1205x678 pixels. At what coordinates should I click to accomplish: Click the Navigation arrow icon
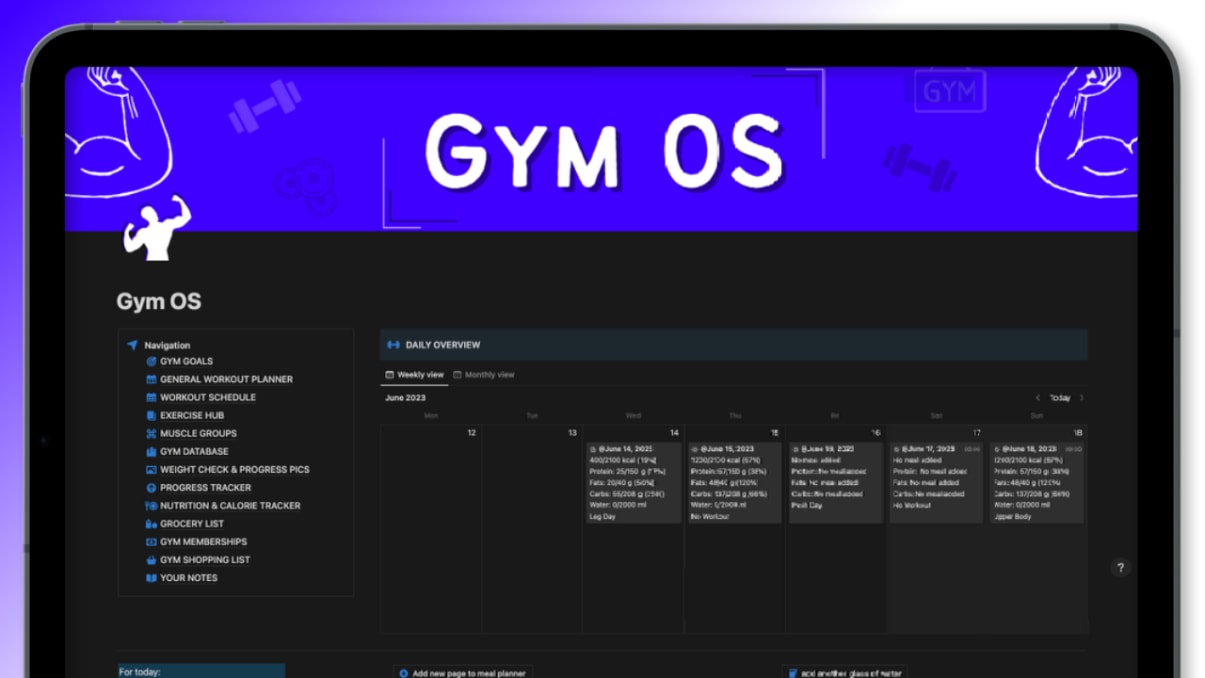point(132,345)
